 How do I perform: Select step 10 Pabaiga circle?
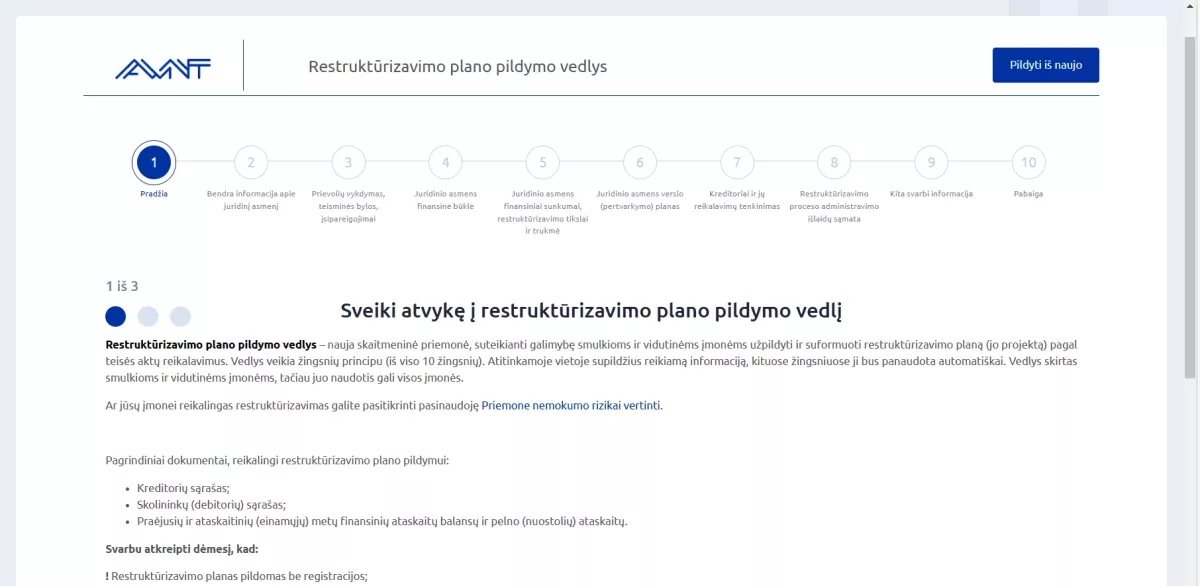(x=1027, y=161)
